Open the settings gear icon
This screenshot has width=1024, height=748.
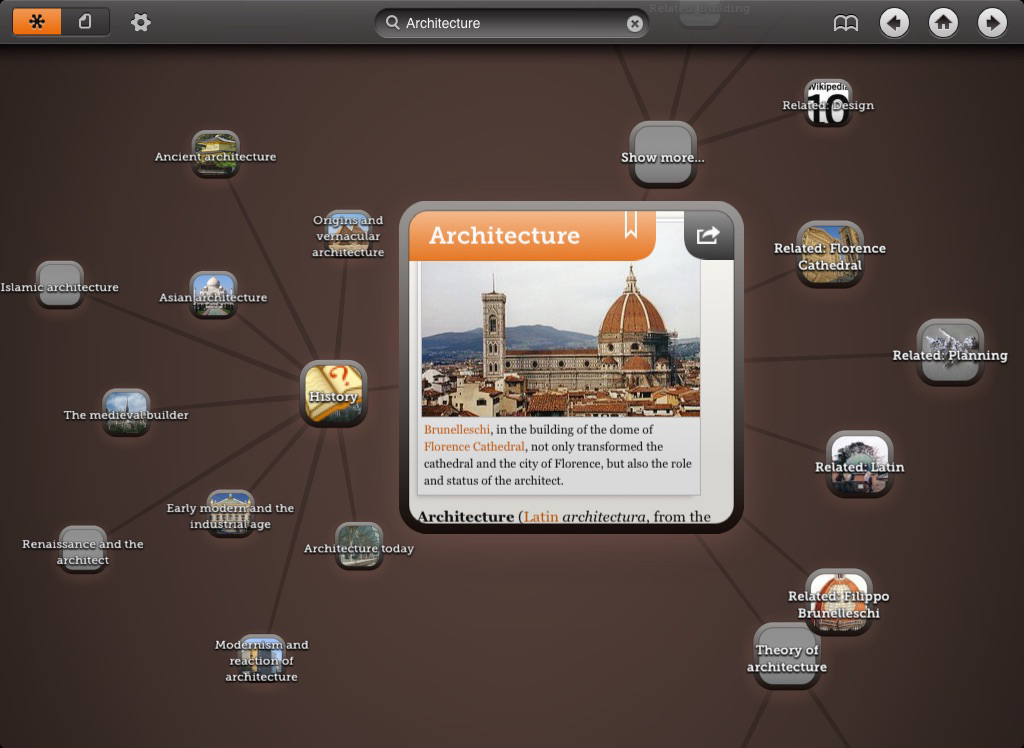[x=141, y=22]
